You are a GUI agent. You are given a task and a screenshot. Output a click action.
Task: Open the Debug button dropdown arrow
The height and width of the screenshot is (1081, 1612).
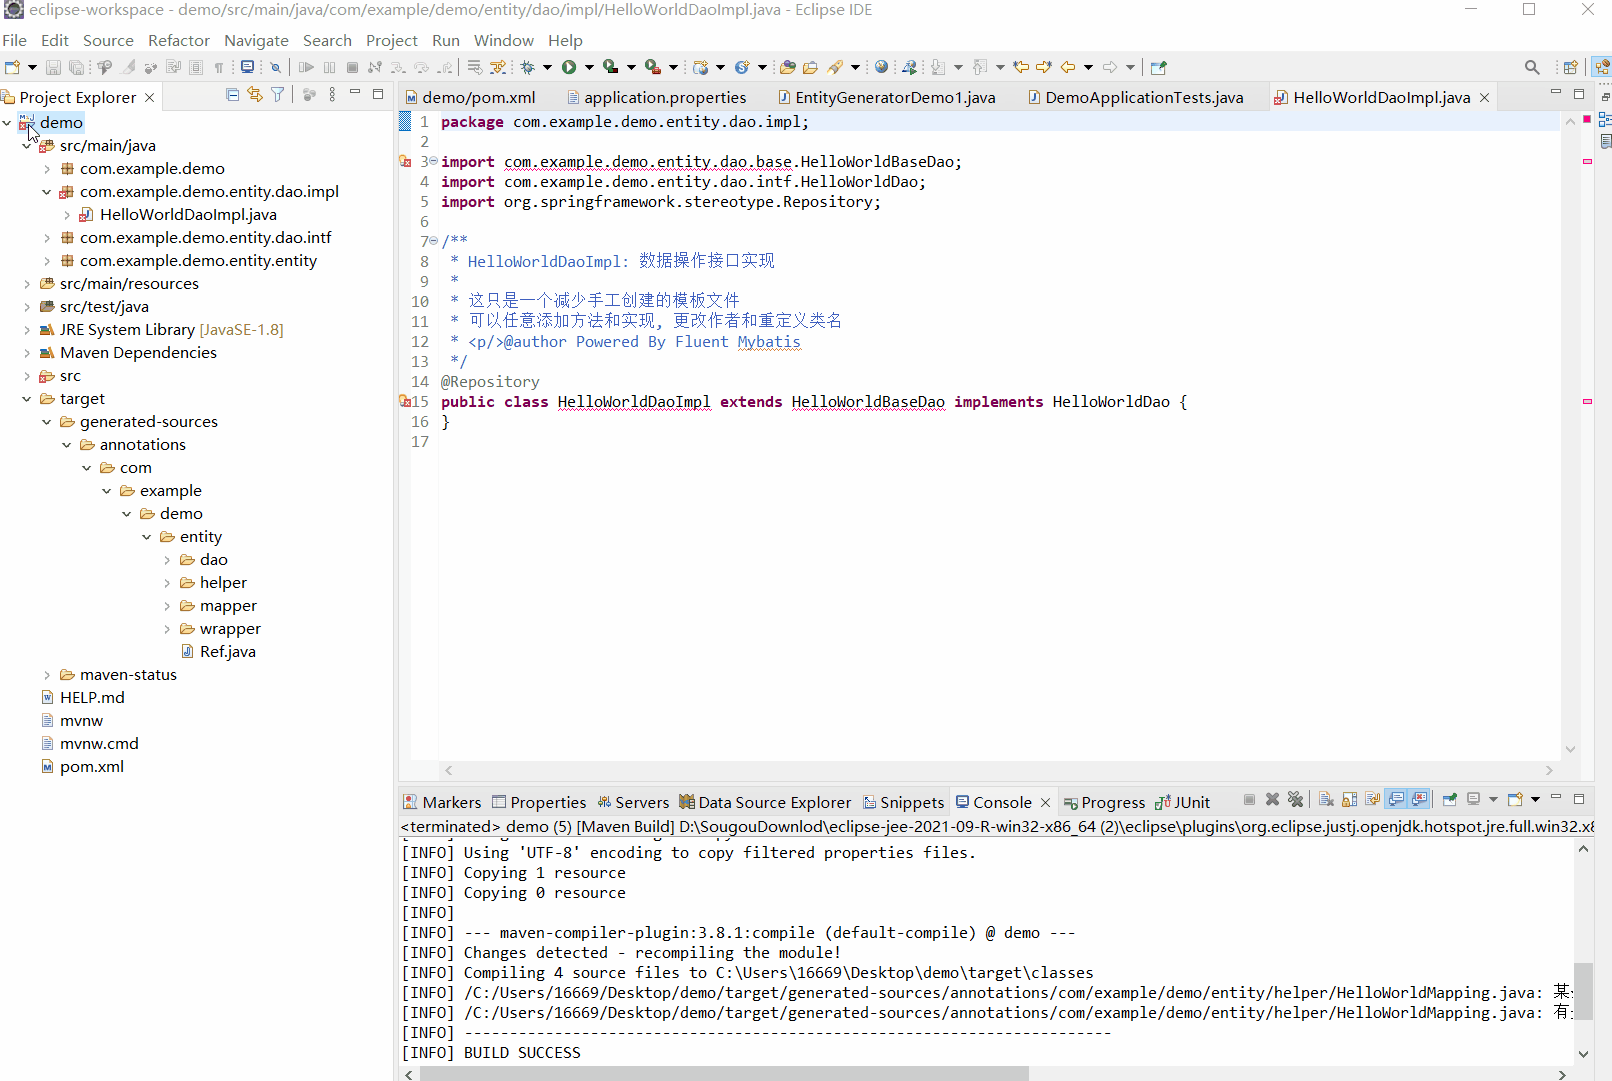(547, 67)
